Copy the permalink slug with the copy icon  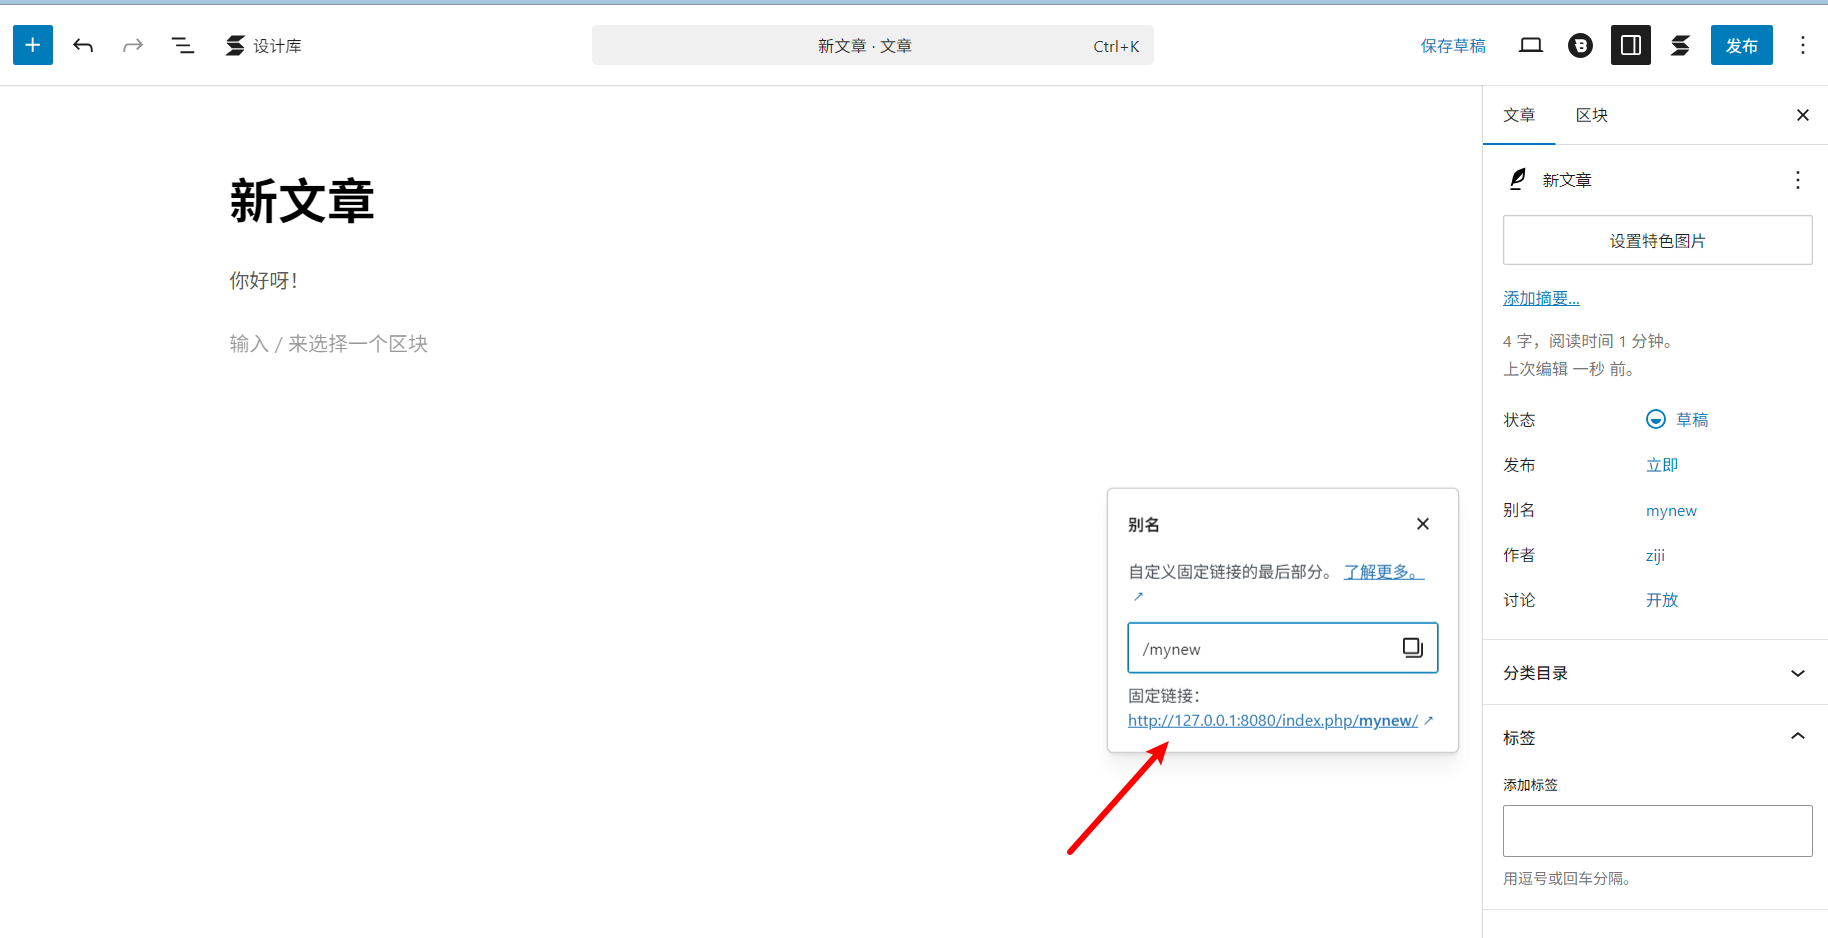click(x=1412, y=647)
